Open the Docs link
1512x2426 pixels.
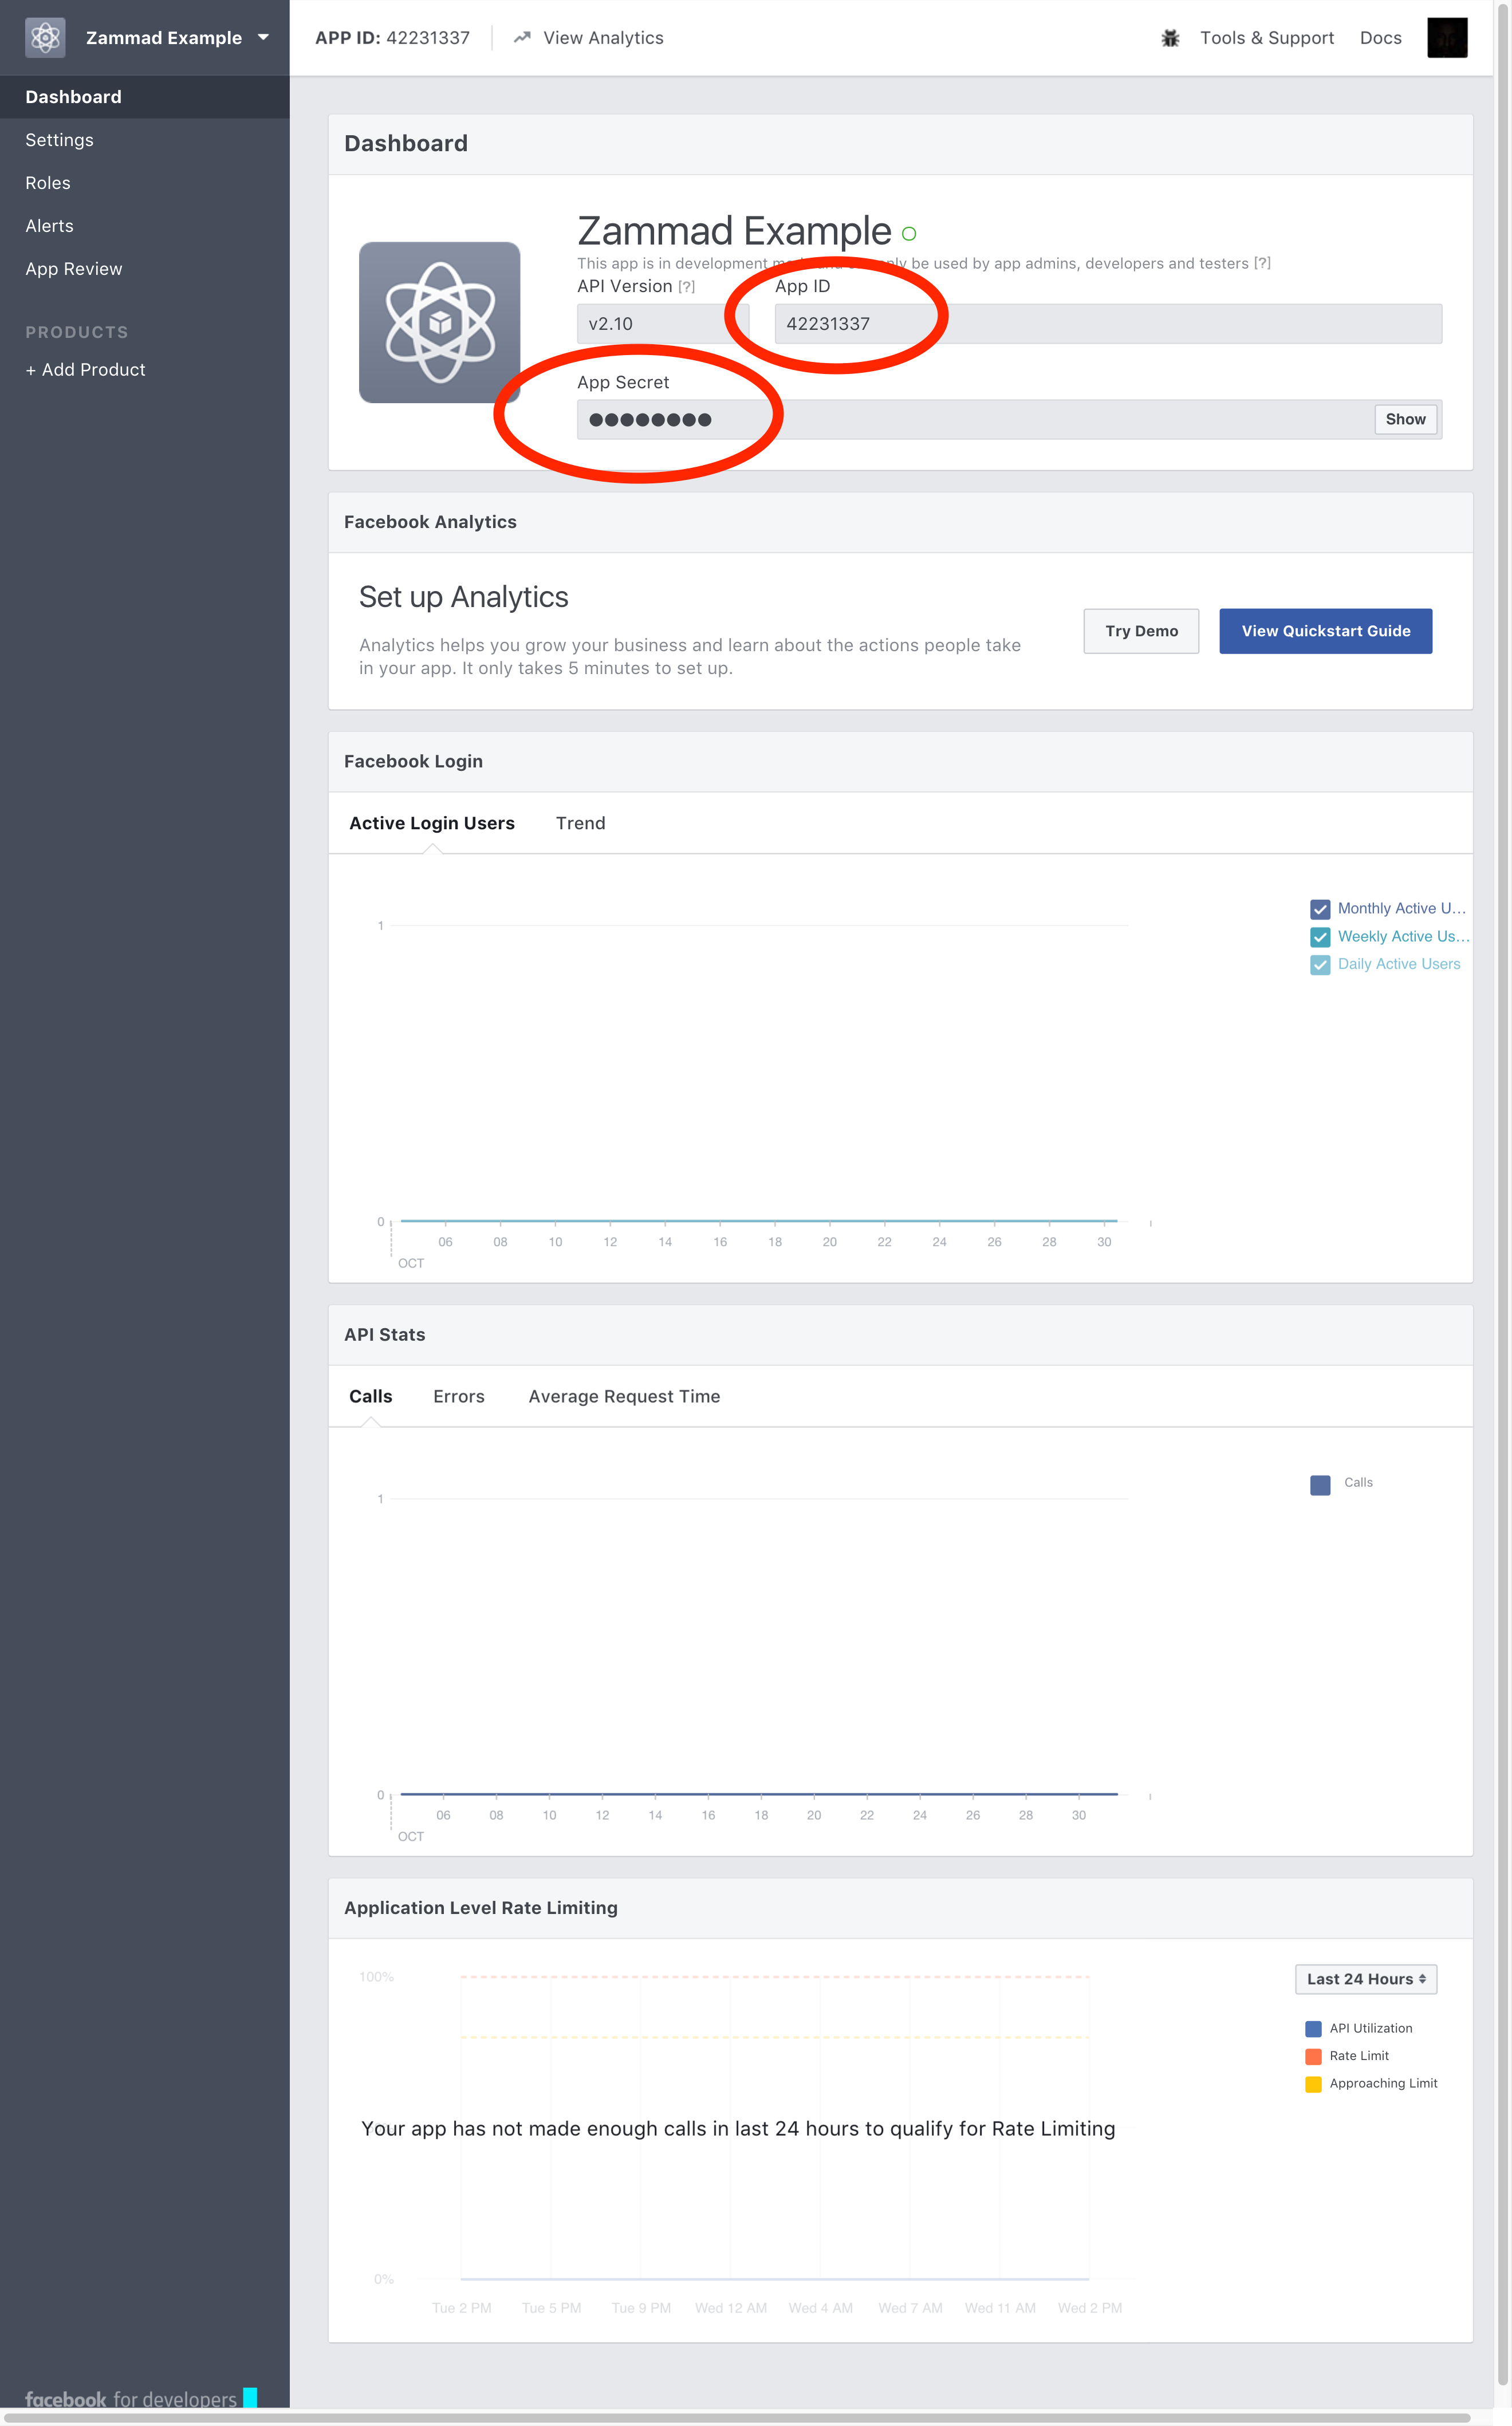pos(1380,38)
